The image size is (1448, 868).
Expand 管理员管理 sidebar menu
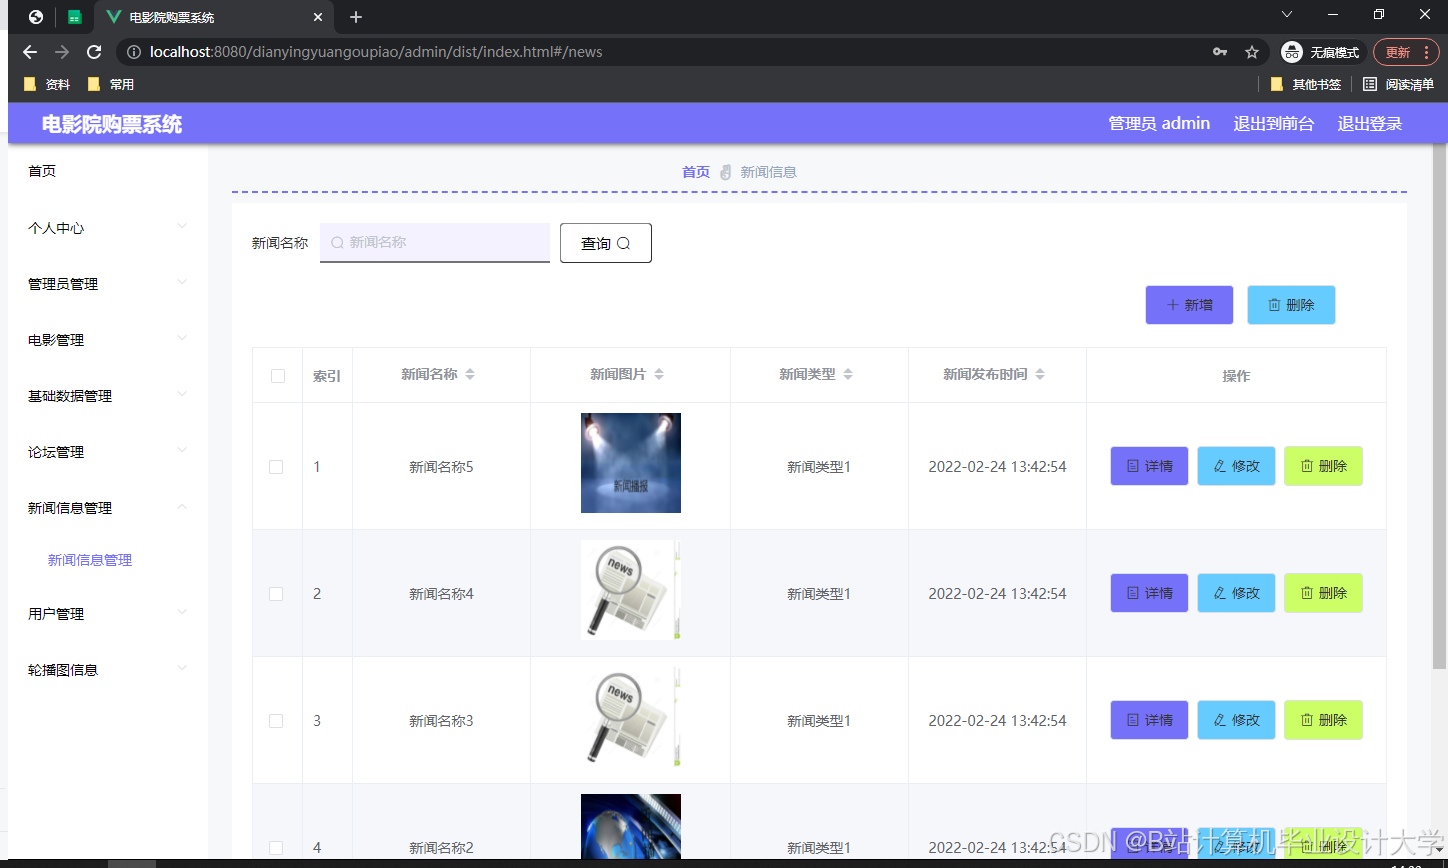108,284
